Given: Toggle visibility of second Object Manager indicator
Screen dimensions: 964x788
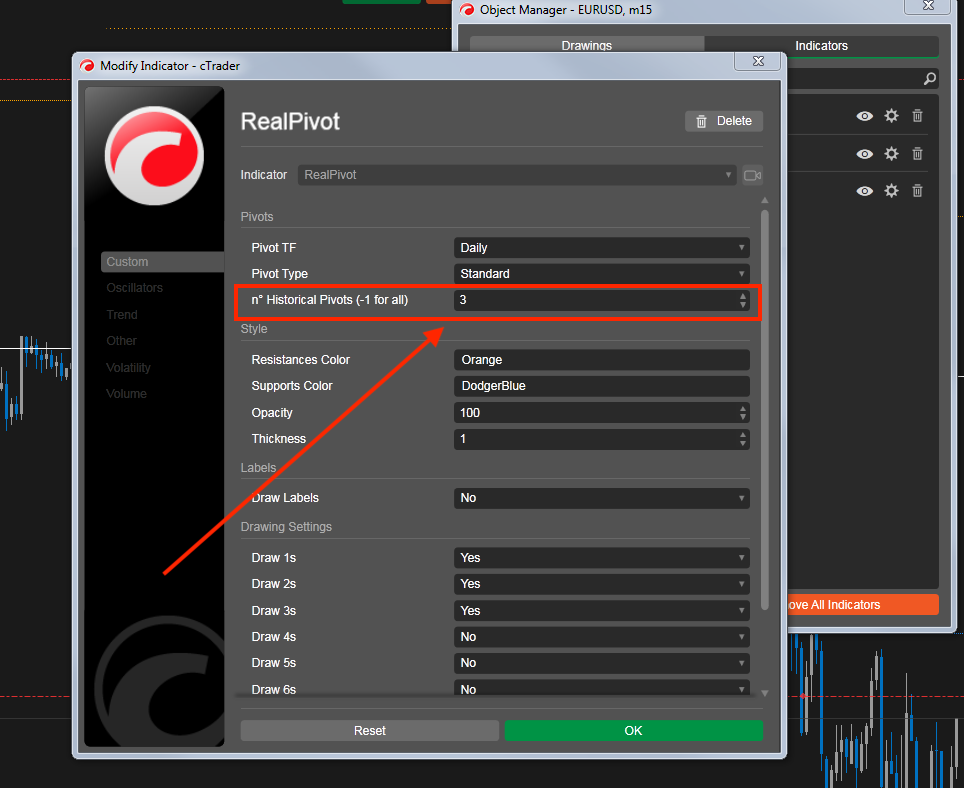Looking at the screenshot, I should coord(864,154).
